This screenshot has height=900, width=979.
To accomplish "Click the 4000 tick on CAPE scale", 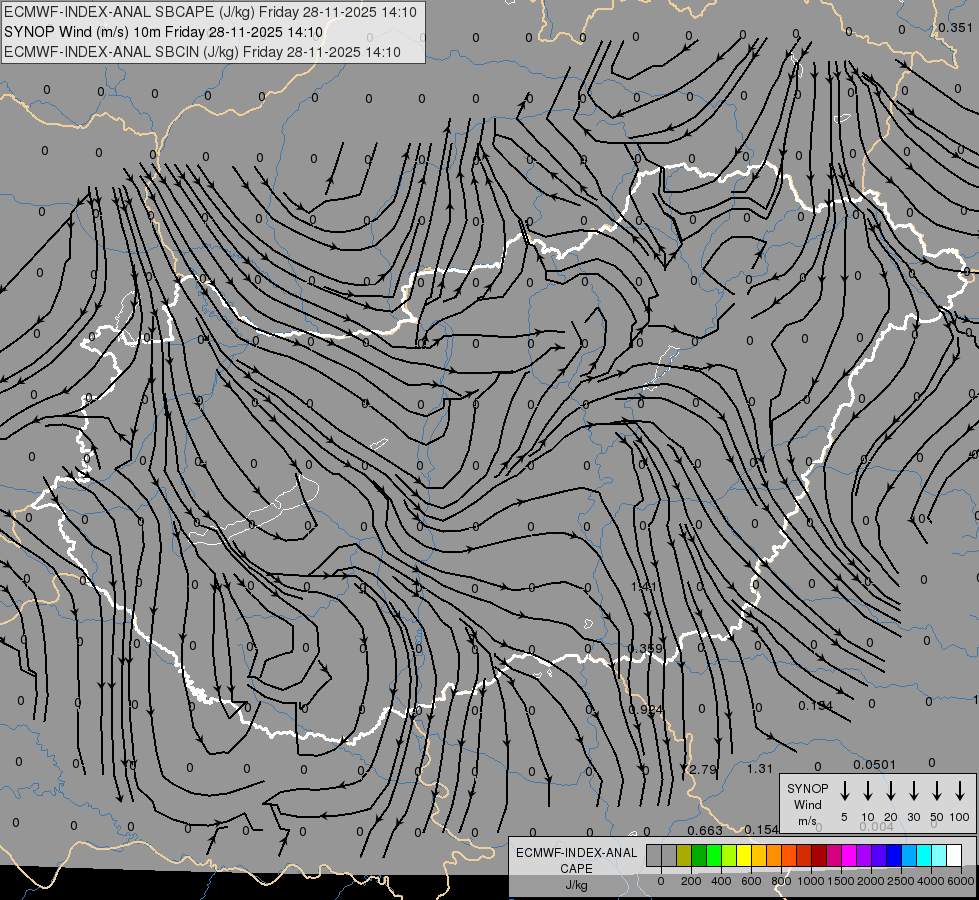I will click(931, 881).
